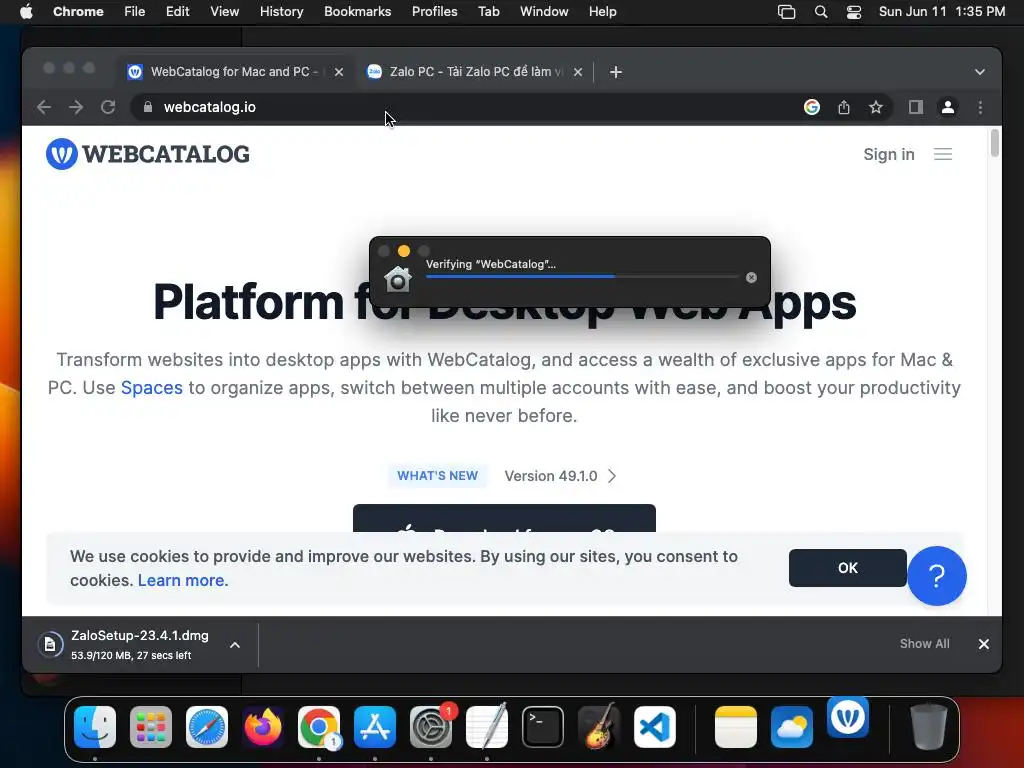Close the Zalo PC tab
Screen dimensions: 1024x768
point(577,72)
